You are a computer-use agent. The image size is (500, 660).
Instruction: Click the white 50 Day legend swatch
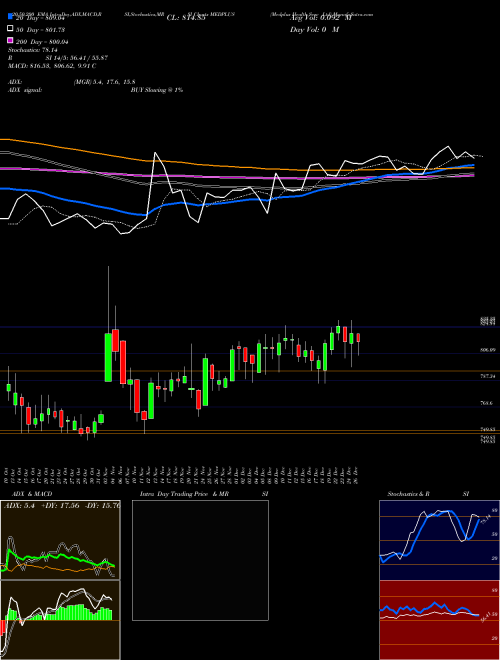click(10, 29)
